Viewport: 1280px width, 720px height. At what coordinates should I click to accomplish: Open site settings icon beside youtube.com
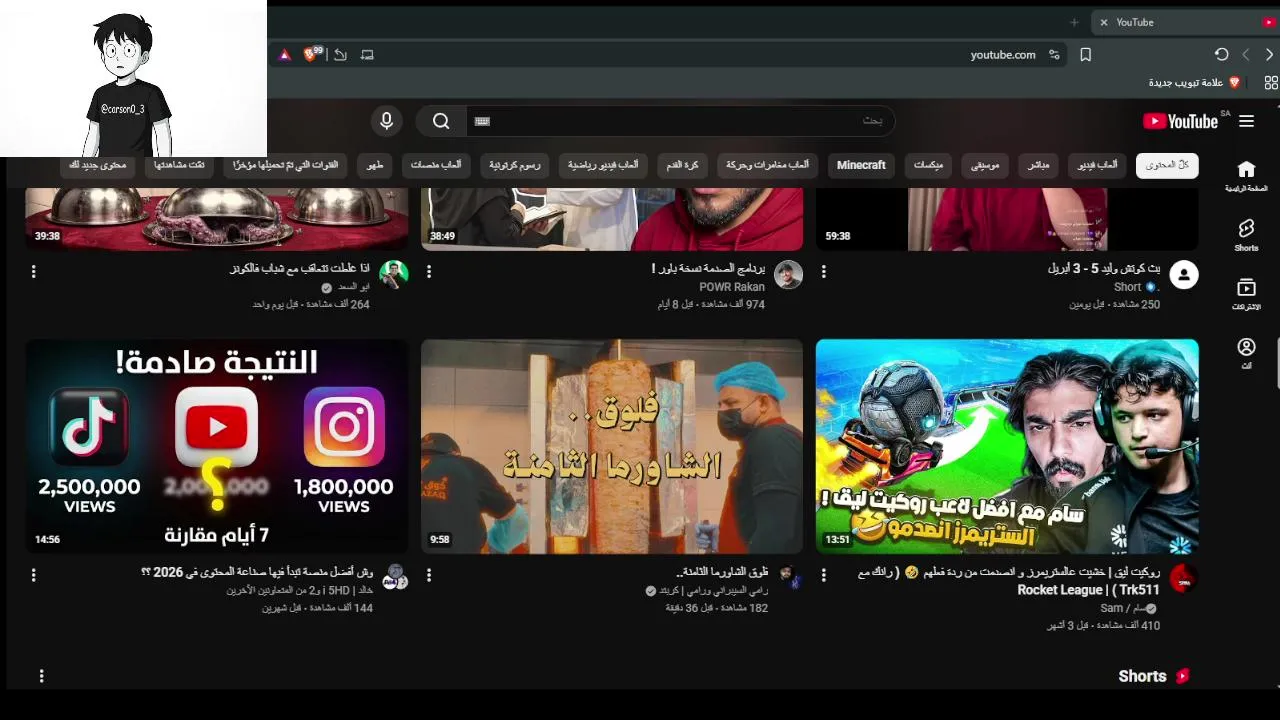pos(1054,54)
